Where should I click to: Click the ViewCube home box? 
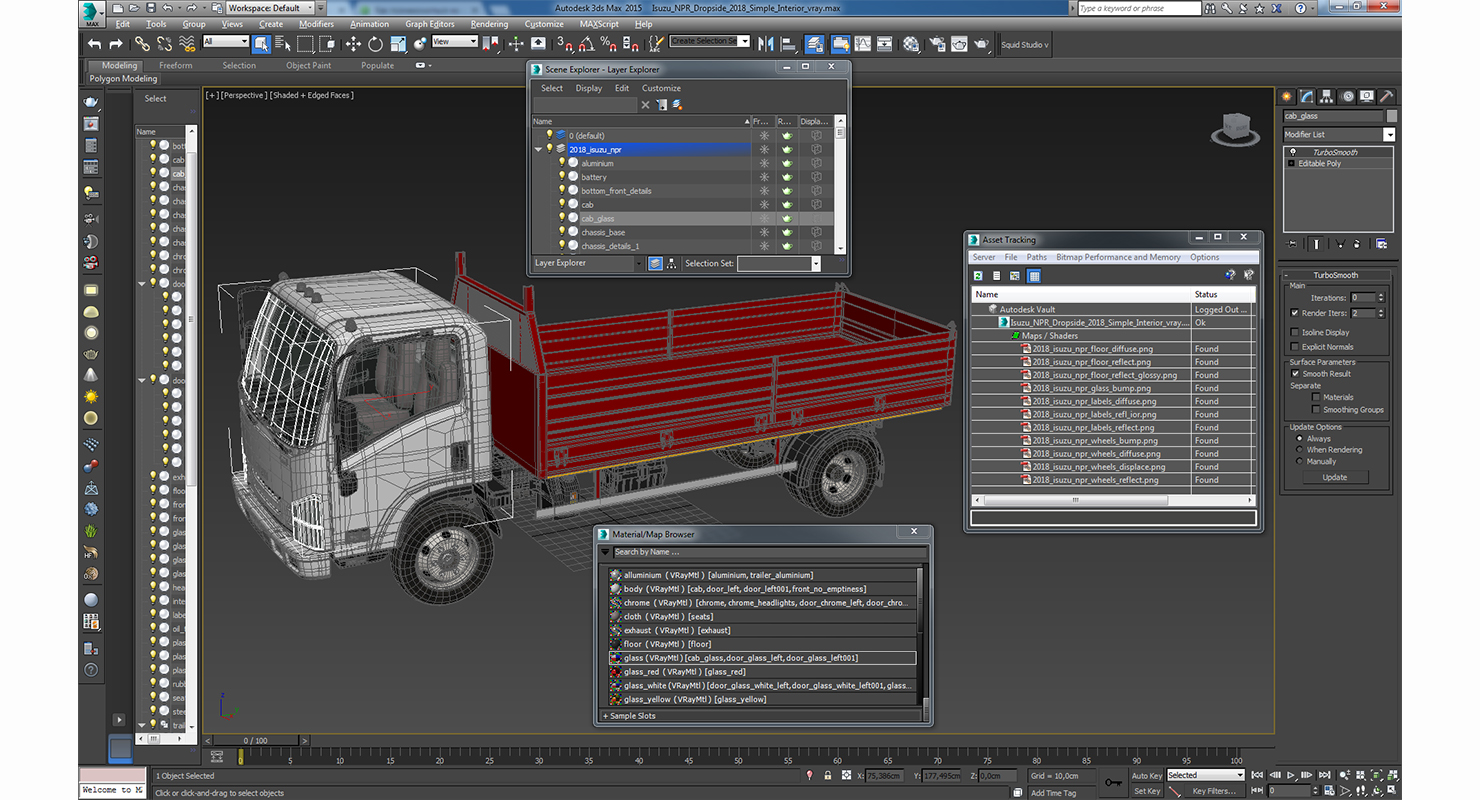[x=1236, y=128]
